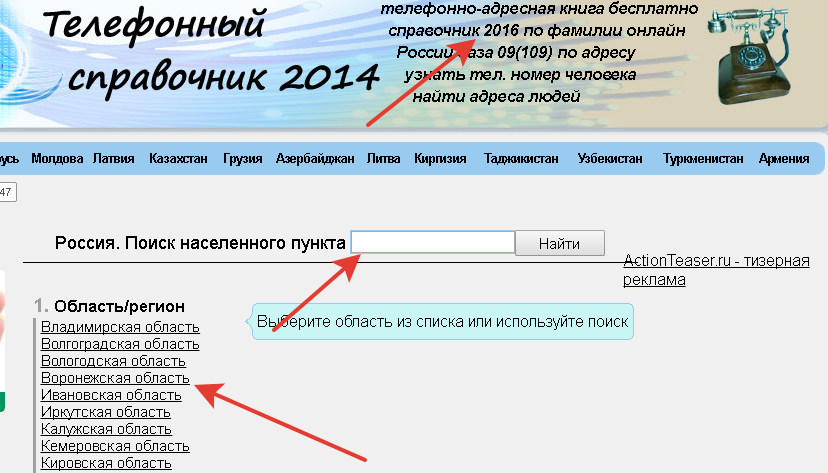Choose Грузия from the country bar
This screenshot has width=828, height=473.
(x=242, y=159)
